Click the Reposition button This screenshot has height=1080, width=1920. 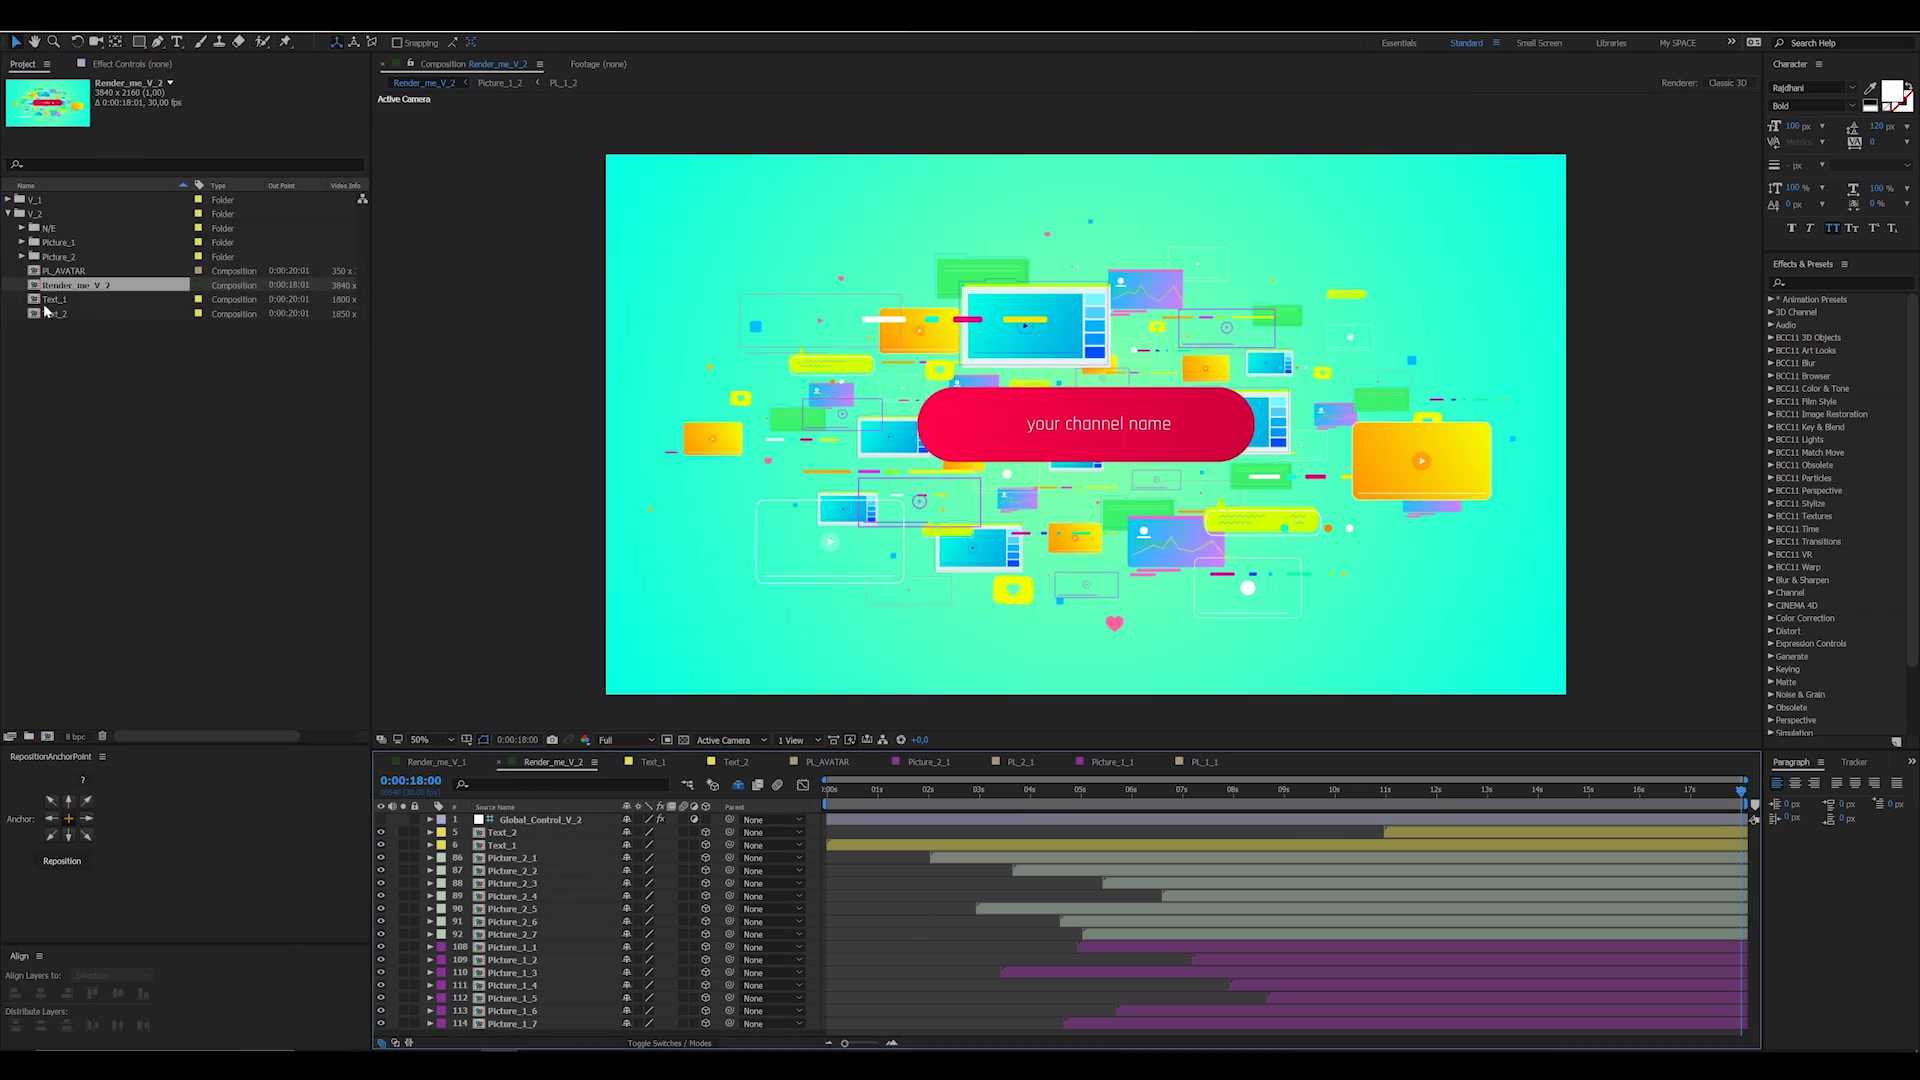(62, 861)
